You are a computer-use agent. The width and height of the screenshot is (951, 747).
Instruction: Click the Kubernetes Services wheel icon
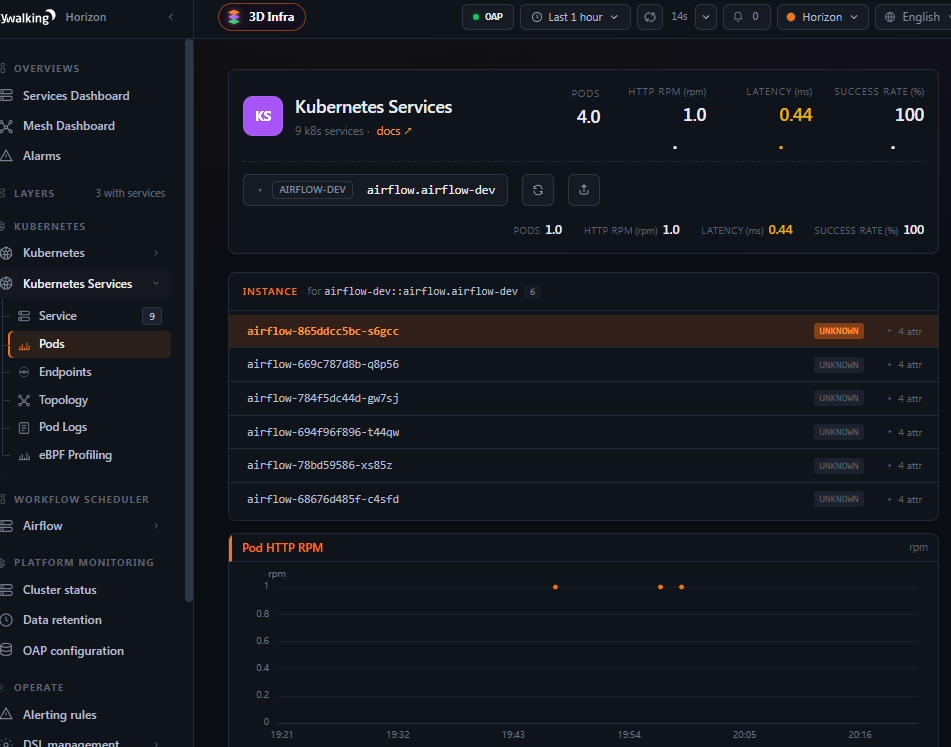pyautogui.click(x=7, y=283)
